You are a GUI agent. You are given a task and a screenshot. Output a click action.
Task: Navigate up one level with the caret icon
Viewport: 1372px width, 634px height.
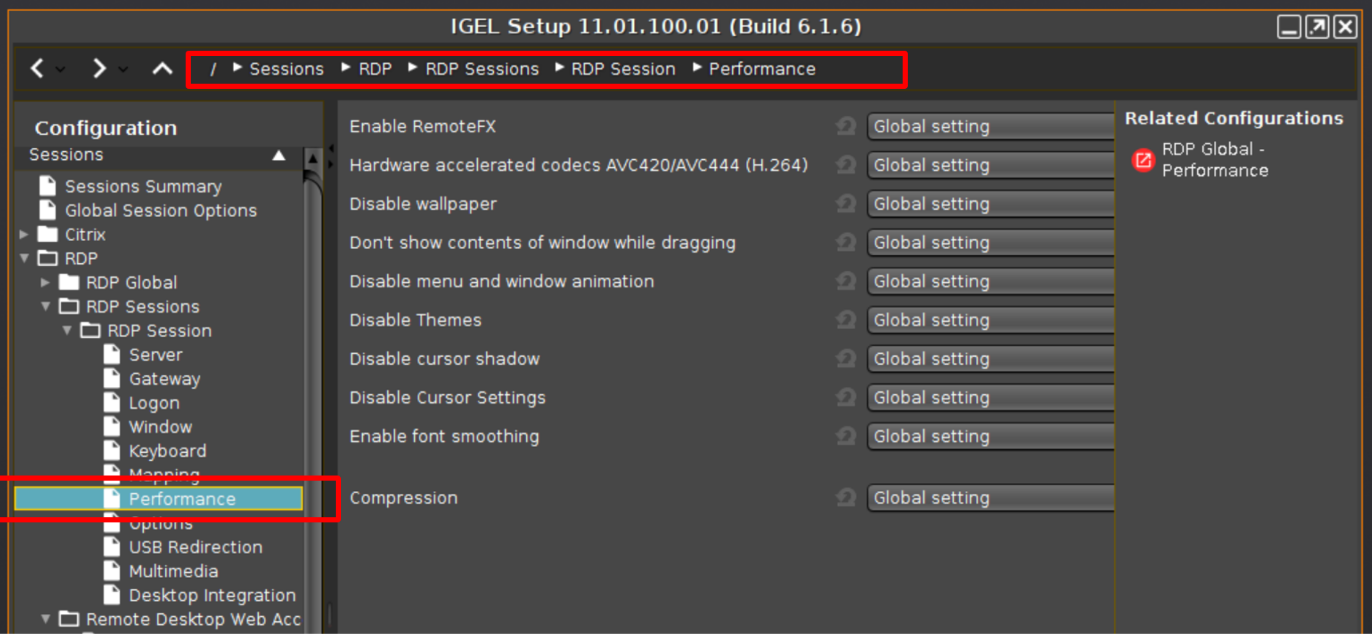click(162, 69)
